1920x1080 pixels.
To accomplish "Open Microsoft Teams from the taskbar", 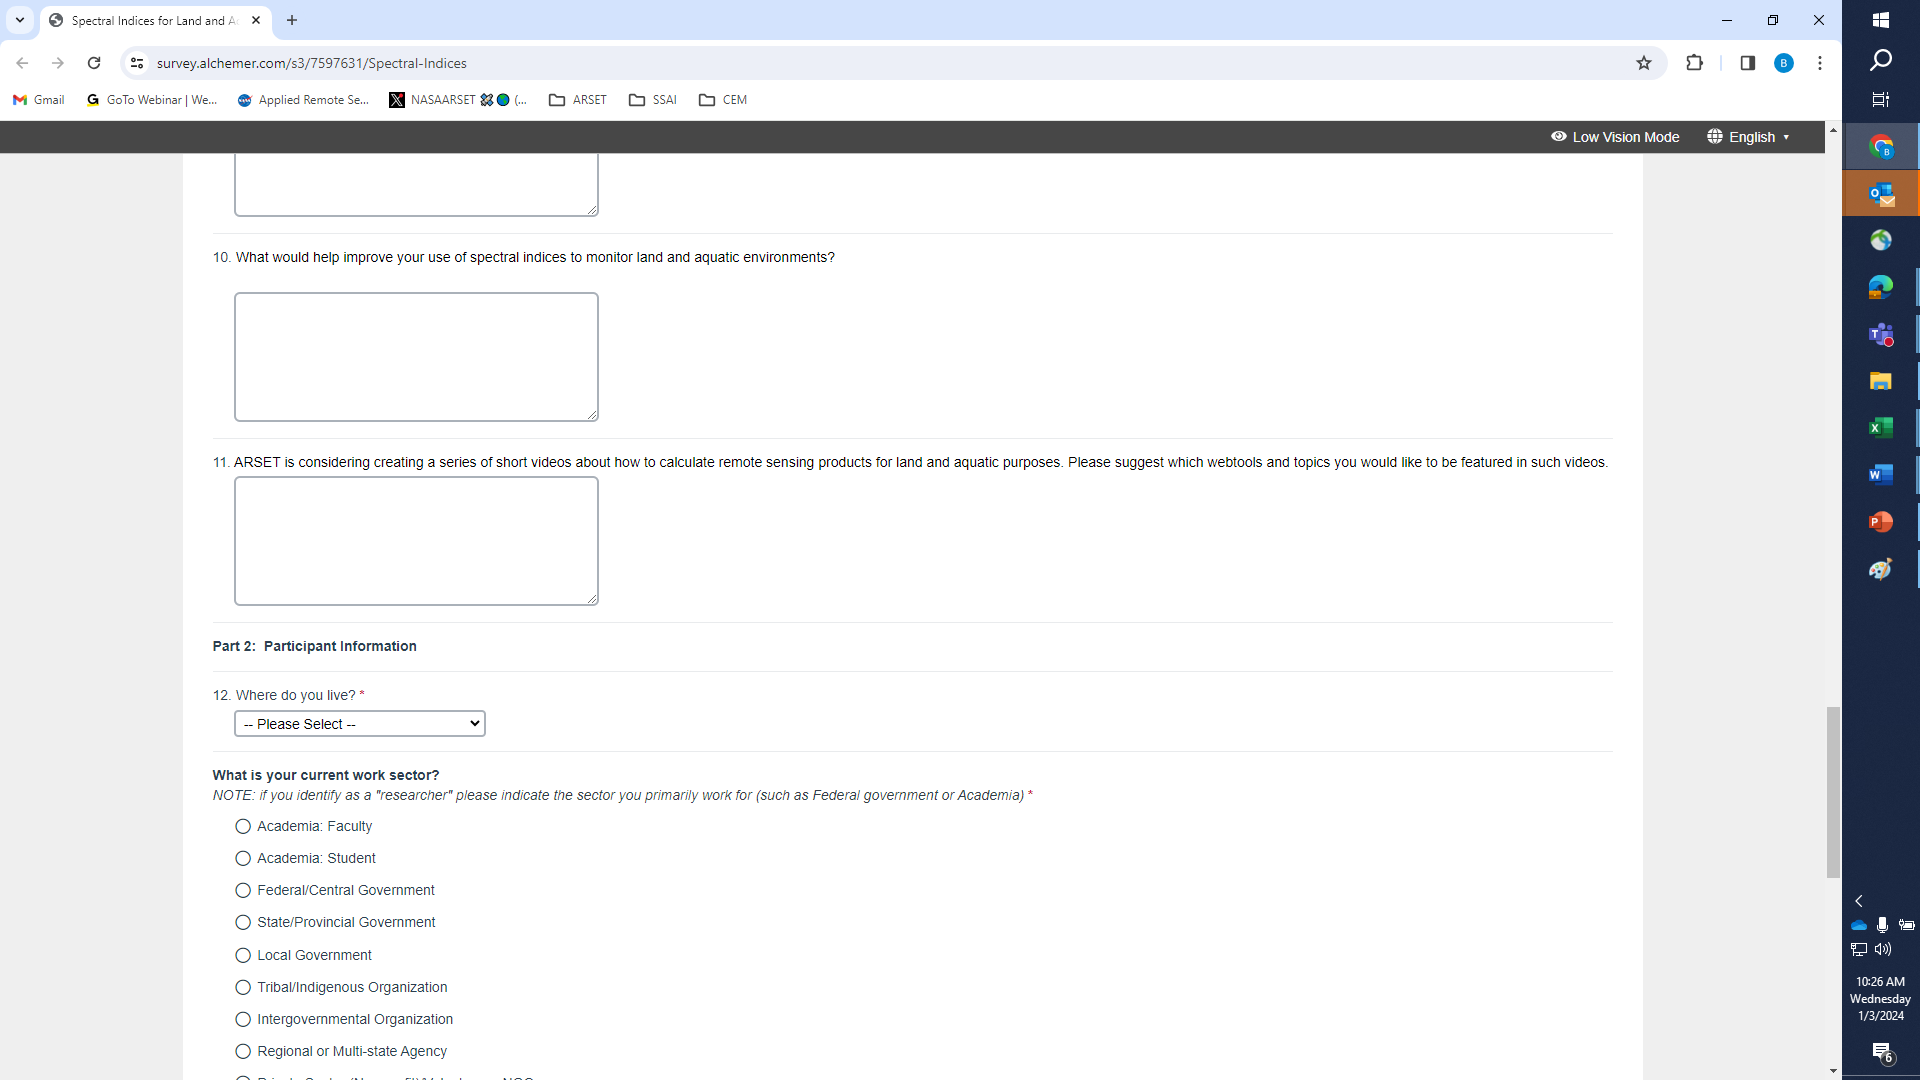I will 1880,334.
